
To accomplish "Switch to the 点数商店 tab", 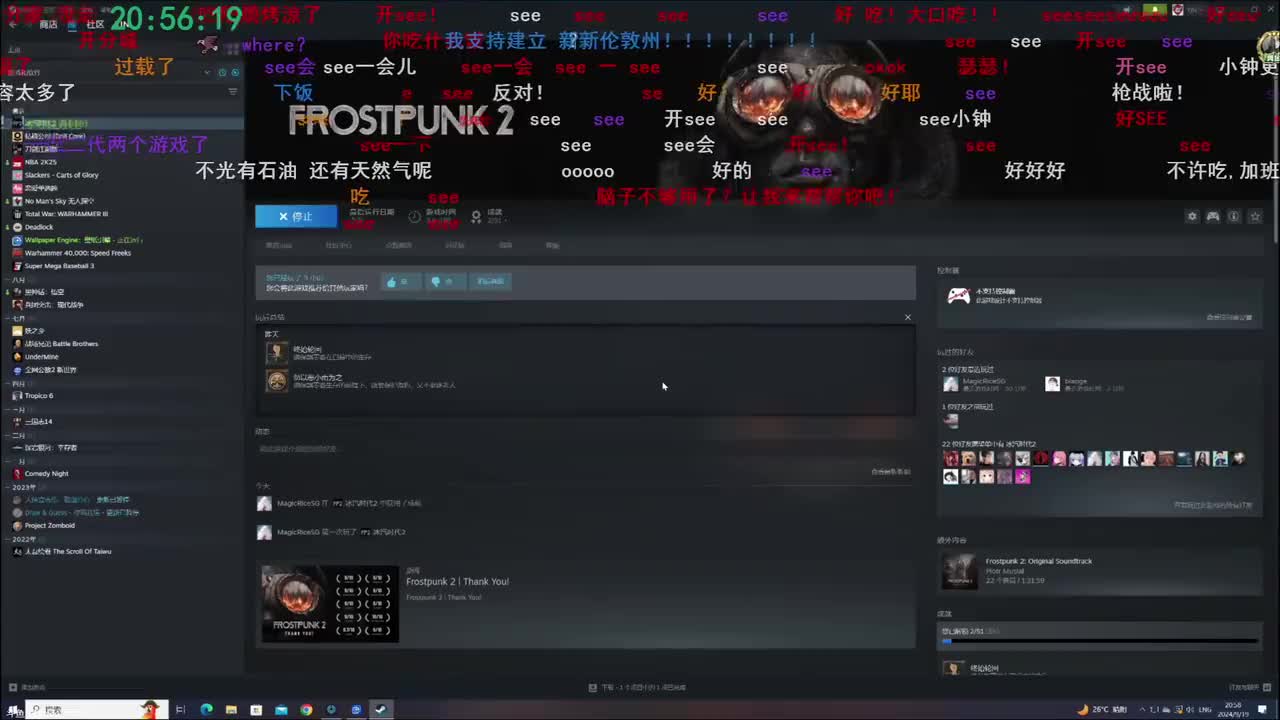I will pyautogui.click(x=399, y=245).
